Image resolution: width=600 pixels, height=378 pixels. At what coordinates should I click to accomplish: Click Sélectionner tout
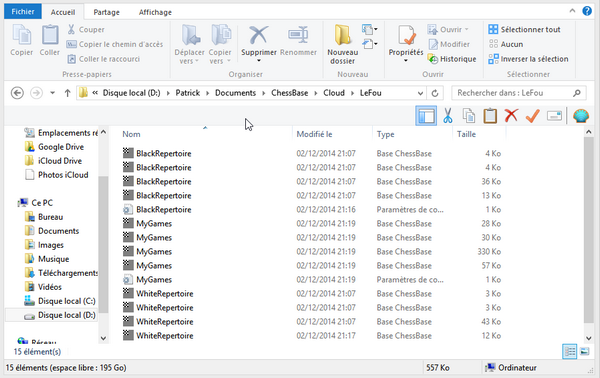pyautogui.click(x=524, y=29)
